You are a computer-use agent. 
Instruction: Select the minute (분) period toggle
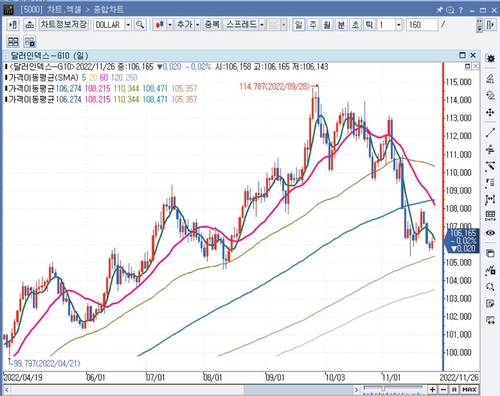341,25
